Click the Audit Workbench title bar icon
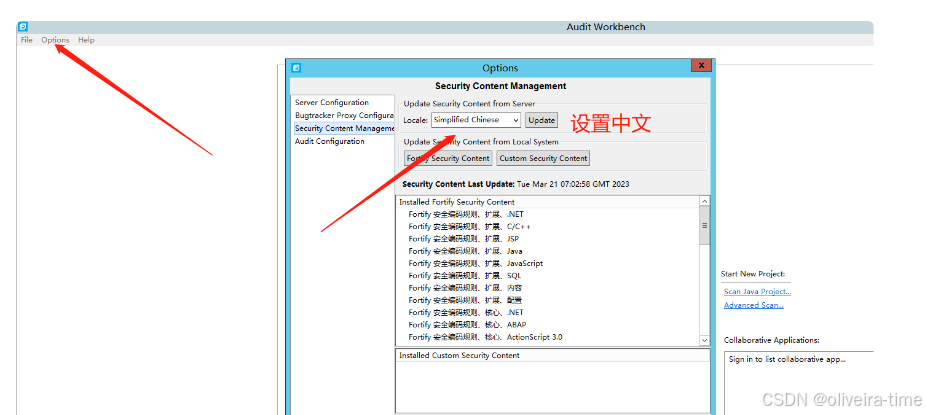The image size is (926, 415). click(x=22, y=27)
